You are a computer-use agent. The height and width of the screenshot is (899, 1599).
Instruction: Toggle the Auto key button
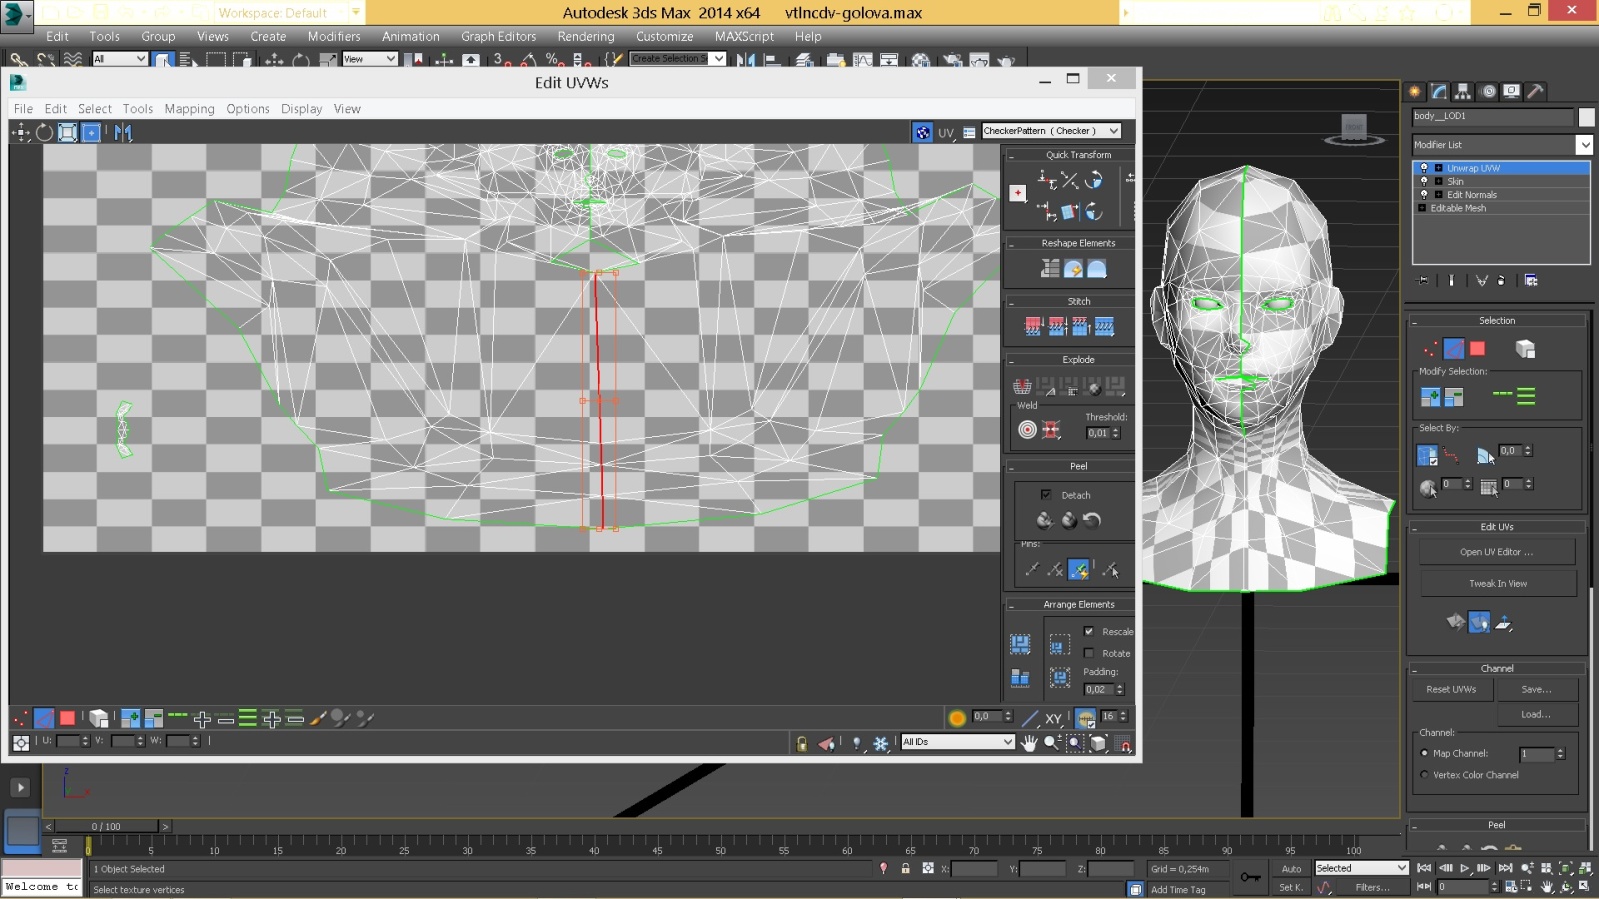click(x=1291, y=868)
